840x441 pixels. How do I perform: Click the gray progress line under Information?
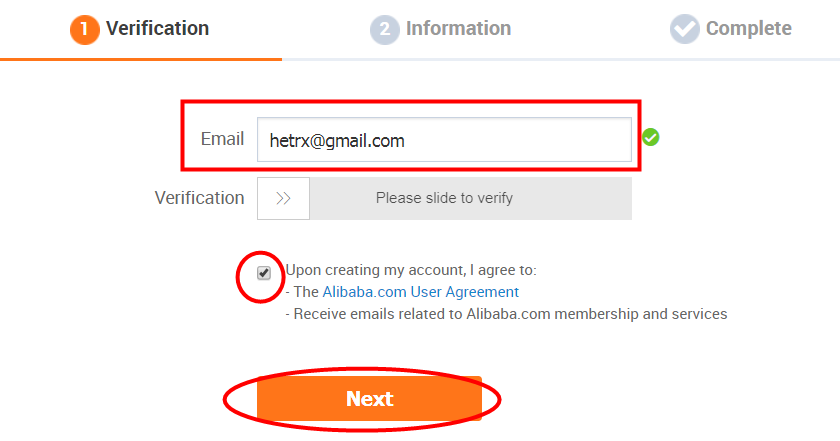561,59
